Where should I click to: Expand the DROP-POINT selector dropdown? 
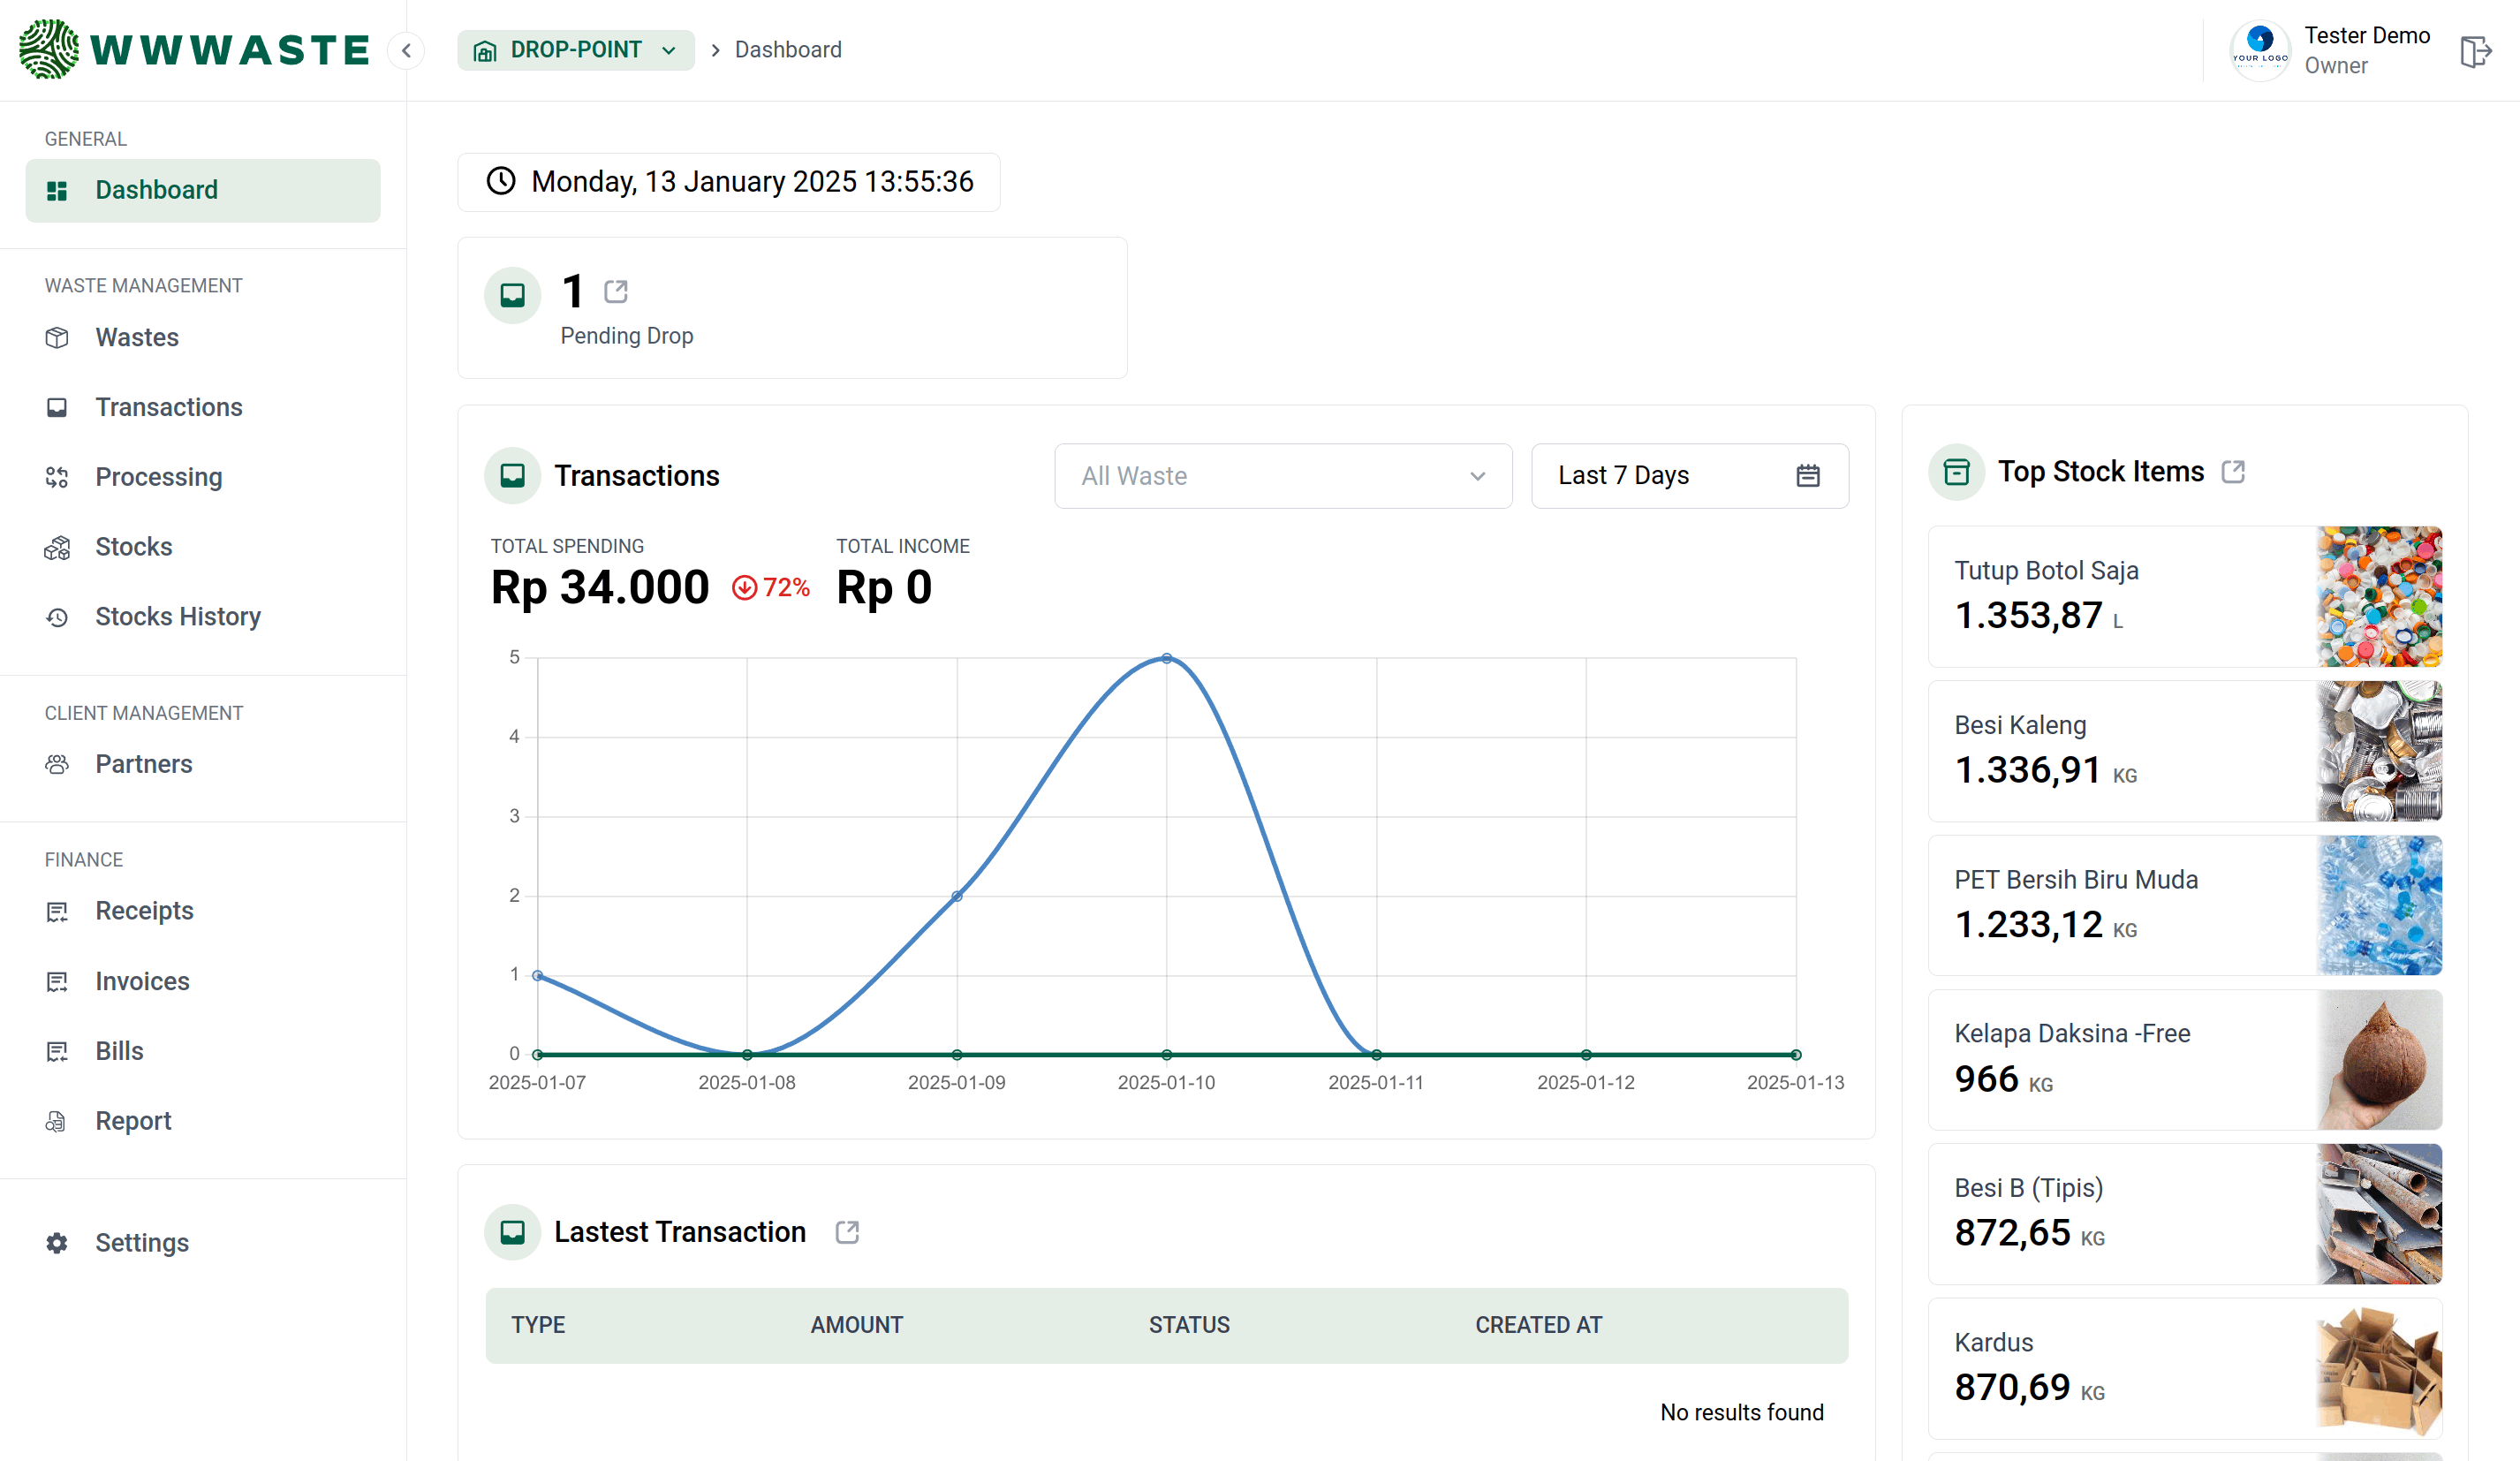pyautogui.click(x=576, y=50)
